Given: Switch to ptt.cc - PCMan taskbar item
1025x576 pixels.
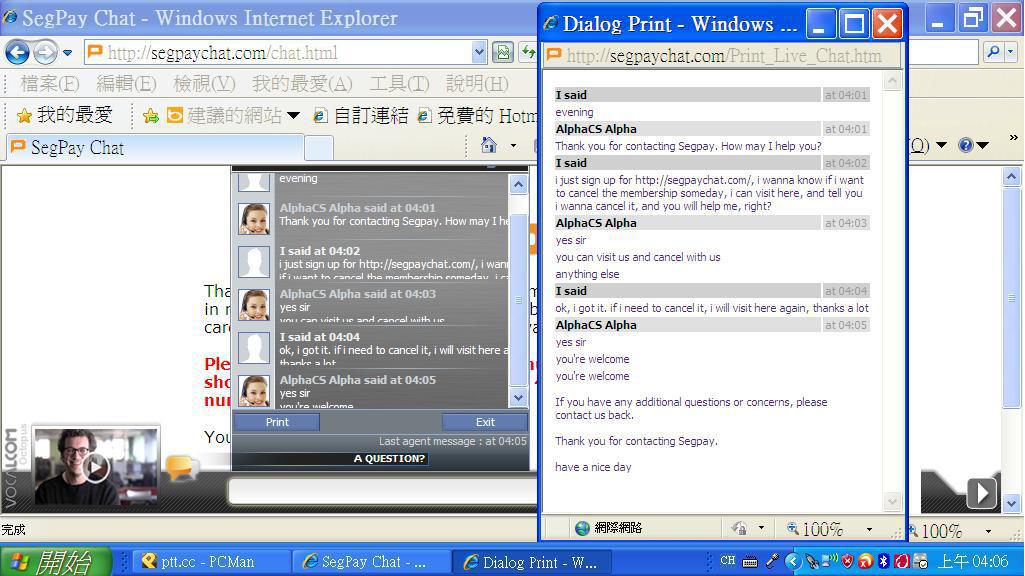Looking at the screenshot, I should coord(212,562).
